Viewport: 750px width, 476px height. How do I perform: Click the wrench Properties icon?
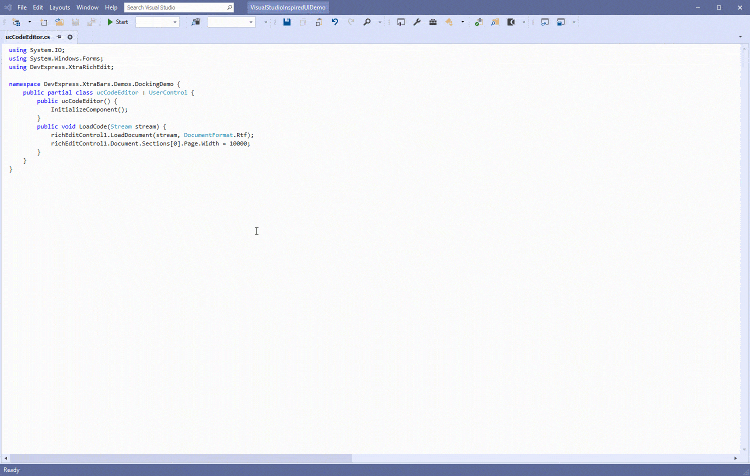pos(417,21)
